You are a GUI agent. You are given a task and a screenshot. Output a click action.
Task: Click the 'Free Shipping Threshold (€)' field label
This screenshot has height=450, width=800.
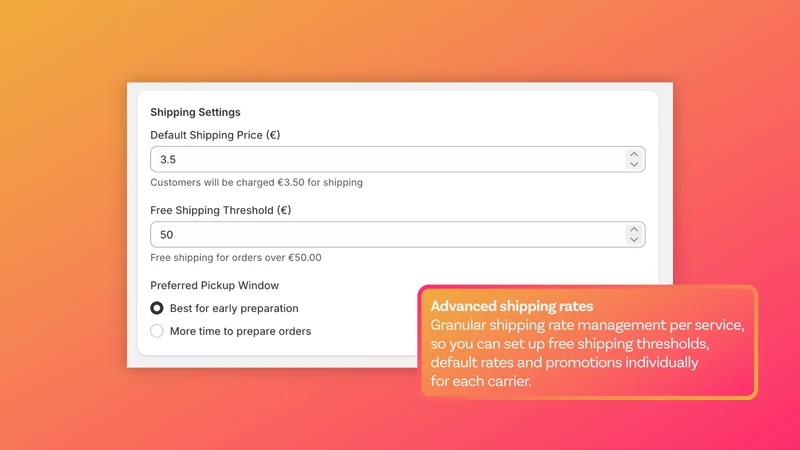click(x=220, y=210)
